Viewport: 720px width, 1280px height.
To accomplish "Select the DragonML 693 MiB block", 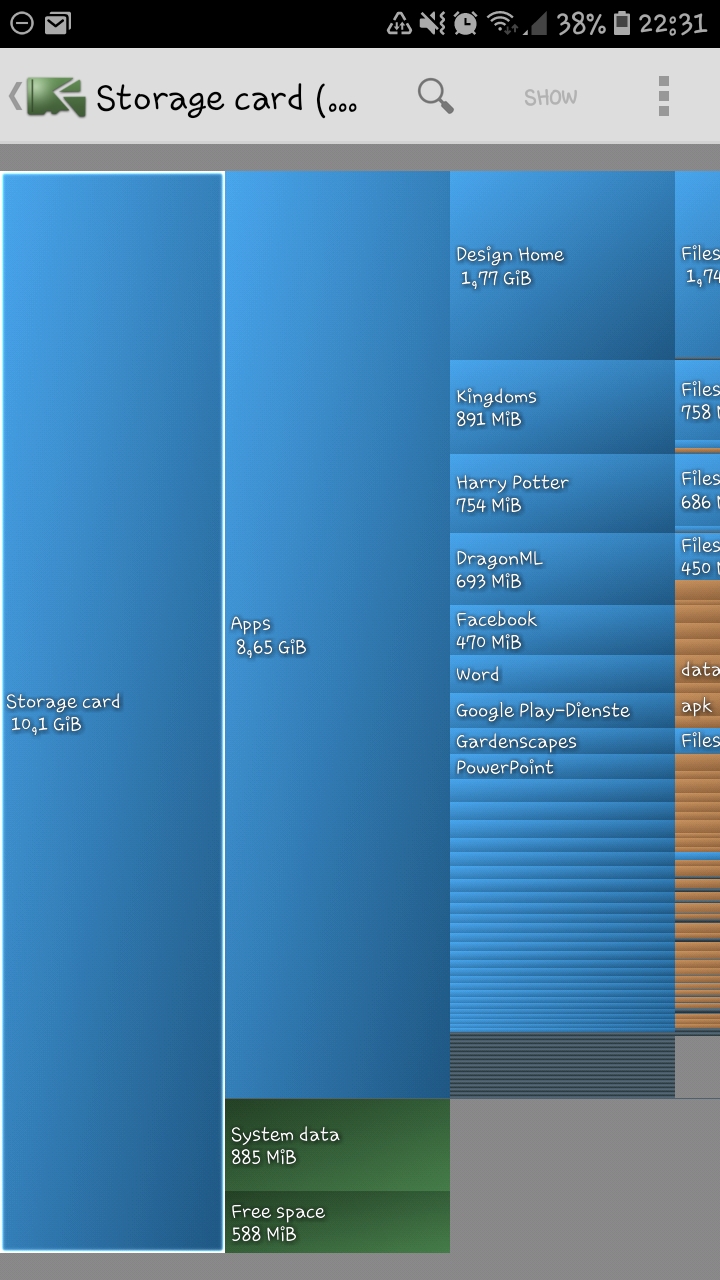I will pos(562,569).
